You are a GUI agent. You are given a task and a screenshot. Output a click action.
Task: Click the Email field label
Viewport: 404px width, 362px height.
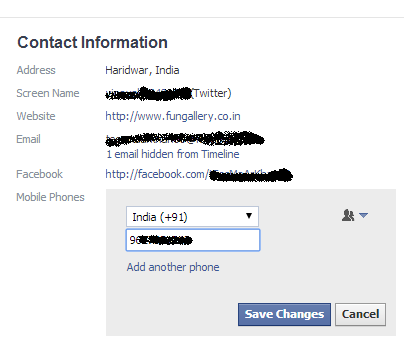pos(28,139)
